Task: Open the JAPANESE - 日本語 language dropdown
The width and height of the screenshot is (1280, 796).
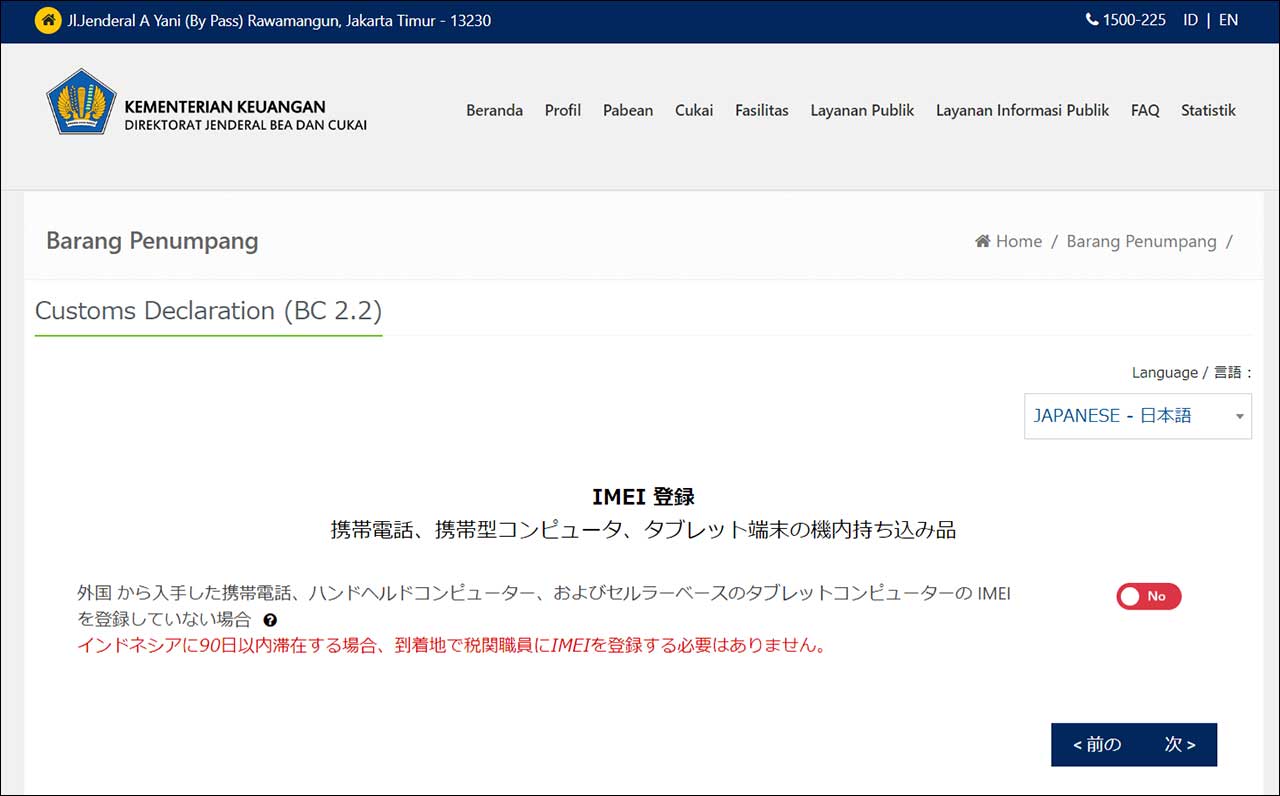Action: click(x=1138, y=416)
